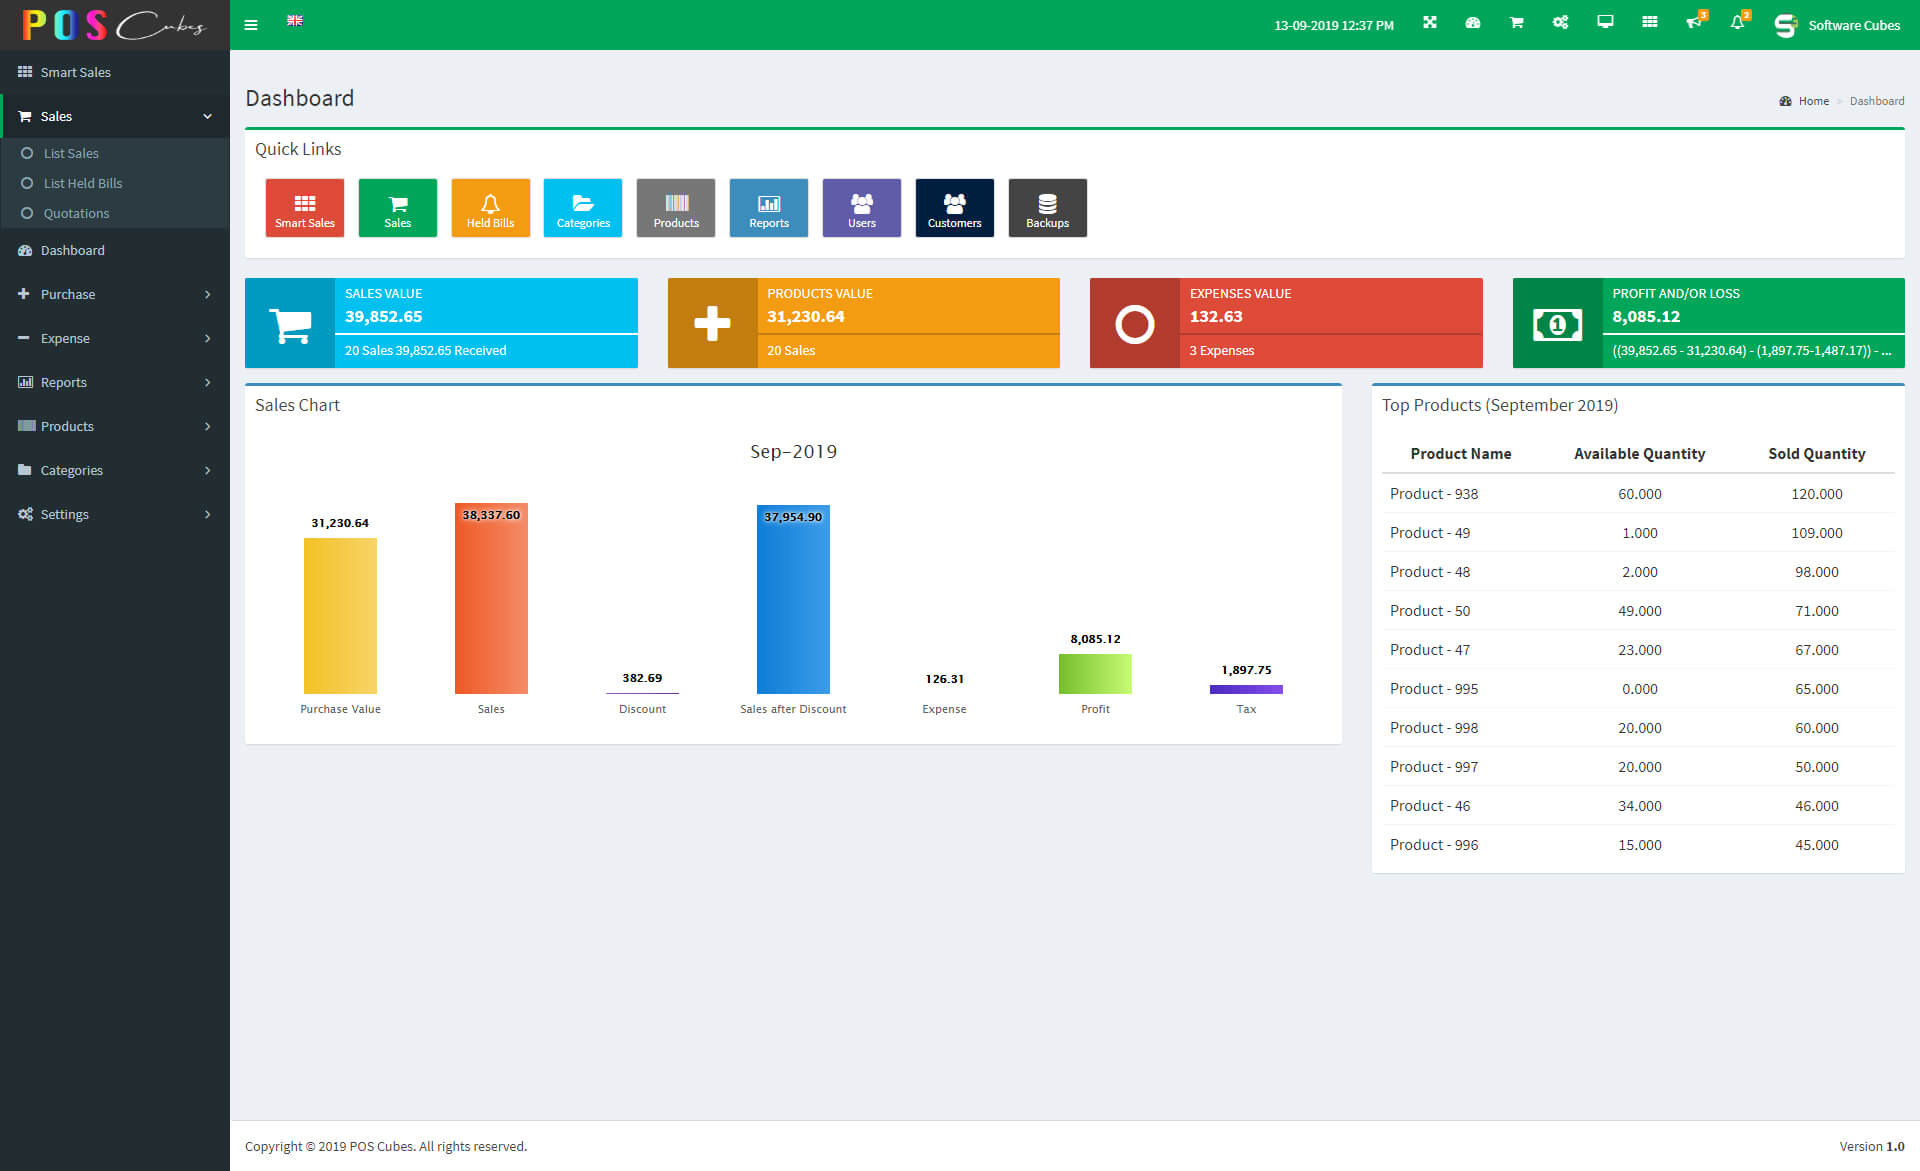Click the fullscreen expand icon in header
The width and height of the screenshot is (1920, 1171).
[x=1430, y=23]
